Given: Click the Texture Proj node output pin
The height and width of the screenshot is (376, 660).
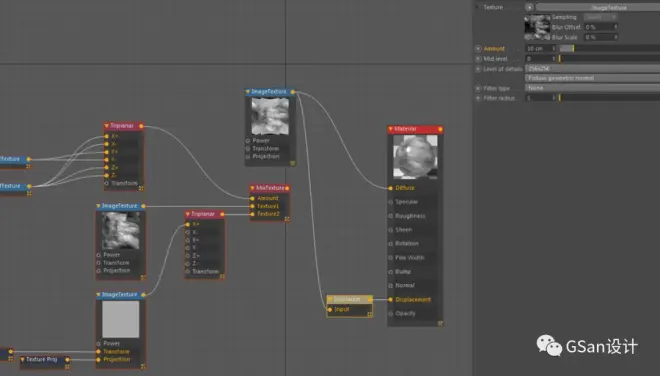Looking at the screenshot, I should point(67,360).
